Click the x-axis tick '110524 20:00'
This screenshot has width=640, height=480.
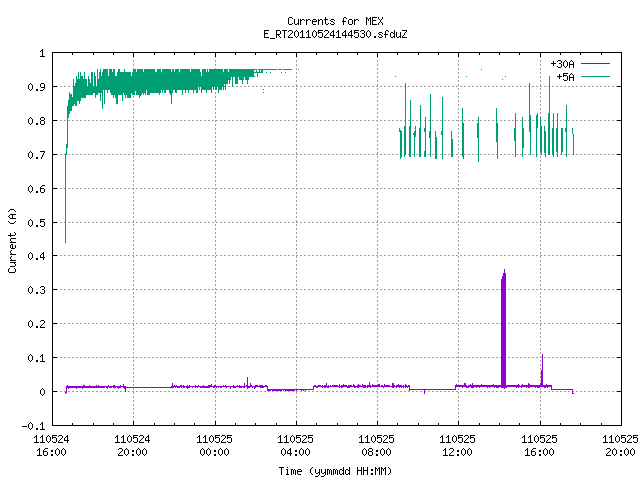coord(133,445)
